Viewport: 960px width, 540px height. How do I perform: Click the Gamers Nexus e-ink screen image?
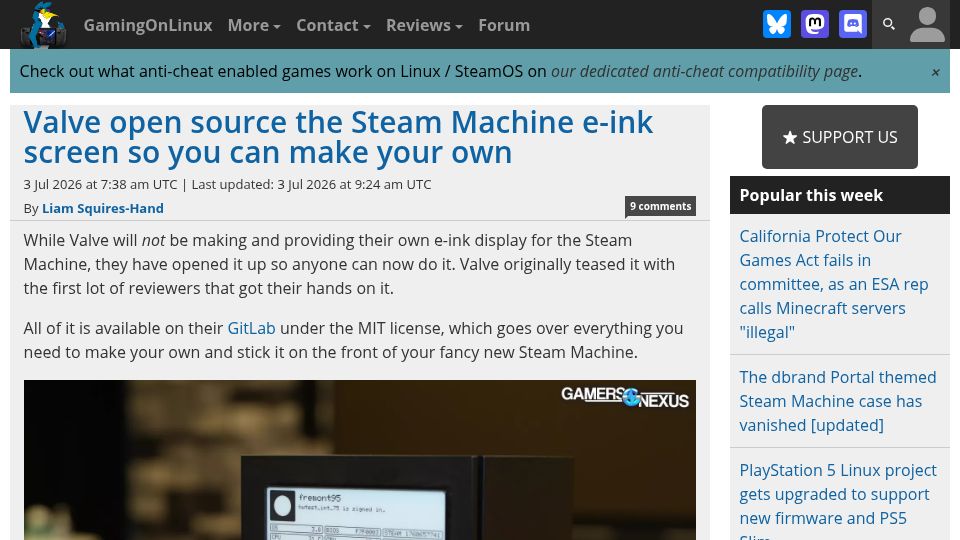click(359, 460)
